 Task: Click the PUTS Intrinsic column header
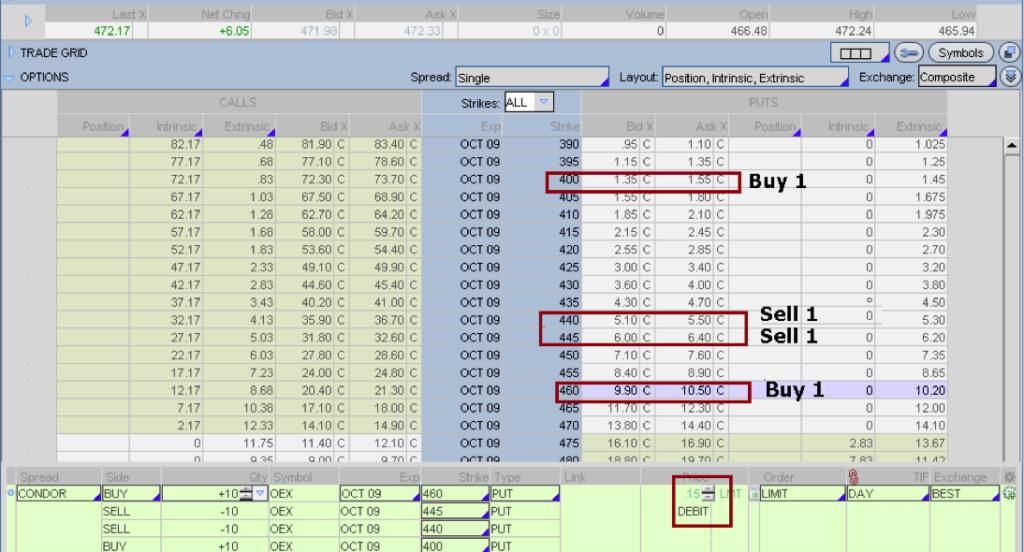[x=838, y=126]
